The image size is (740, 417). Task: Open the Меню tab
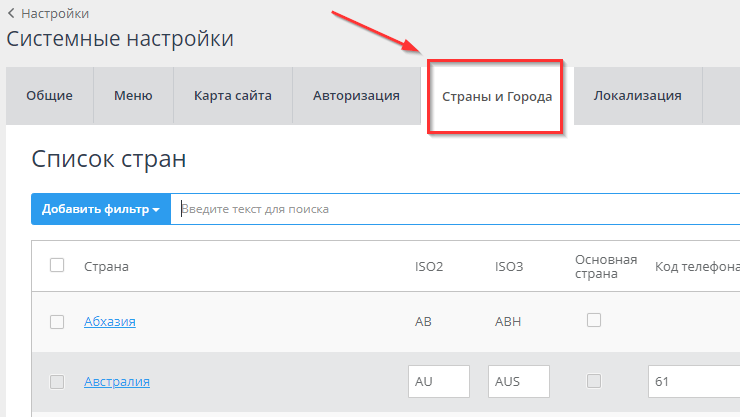point(133,96)
